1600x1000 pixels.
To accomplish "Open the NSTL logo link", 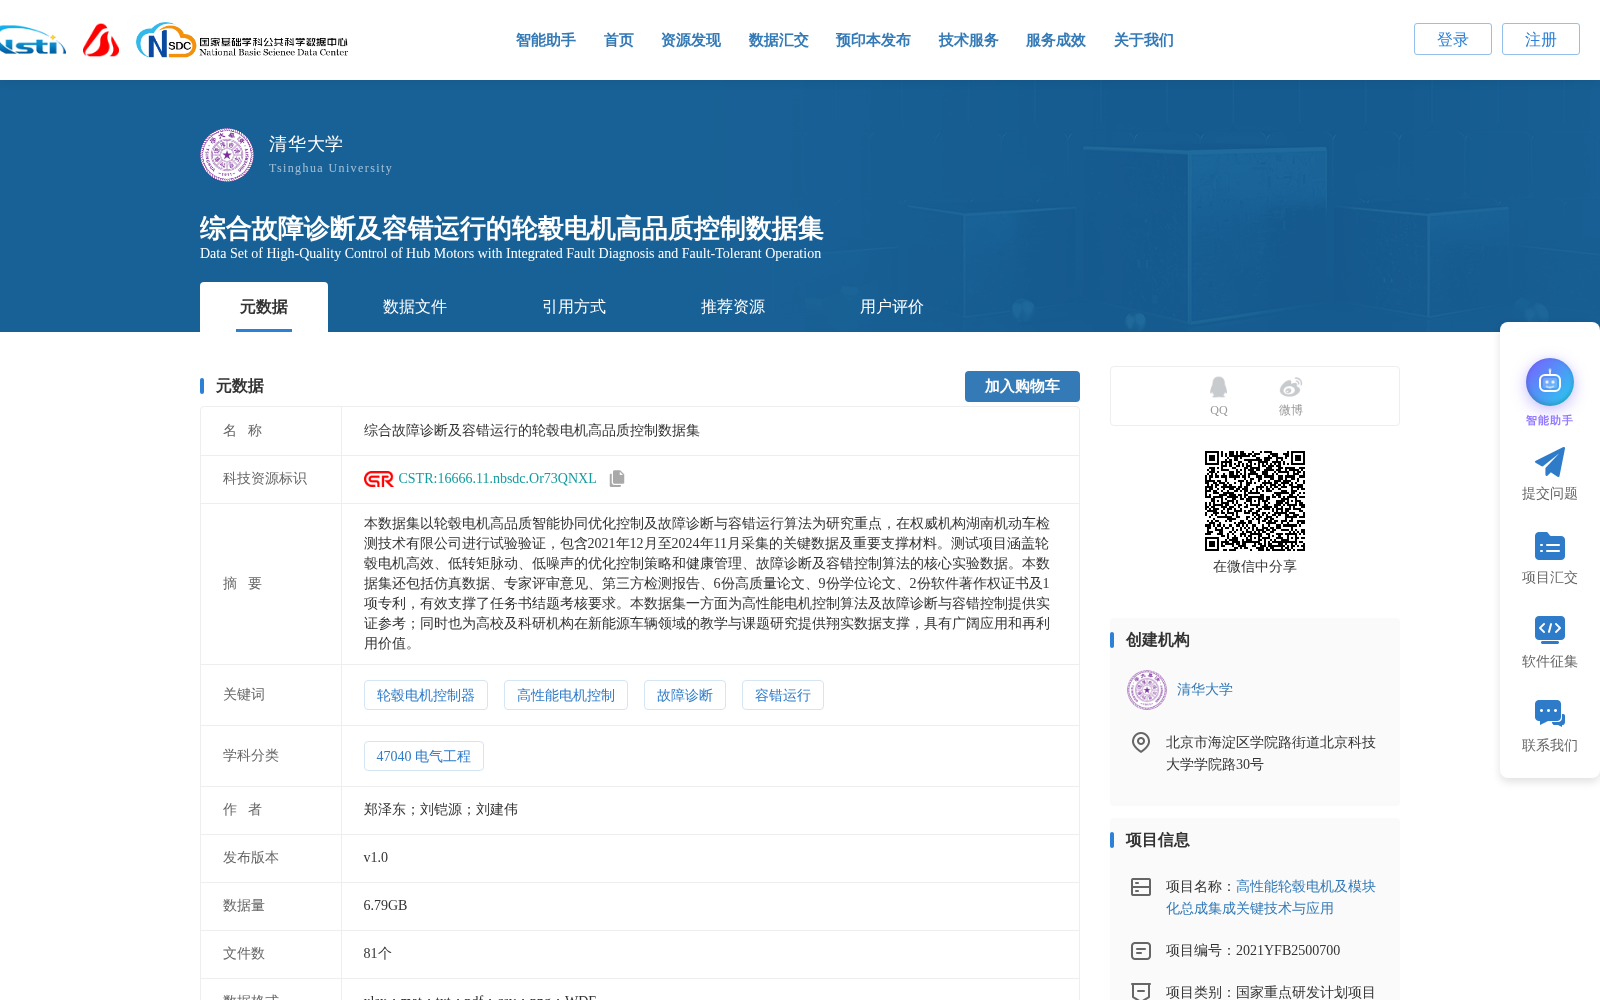I will click(x=32, y=41).
